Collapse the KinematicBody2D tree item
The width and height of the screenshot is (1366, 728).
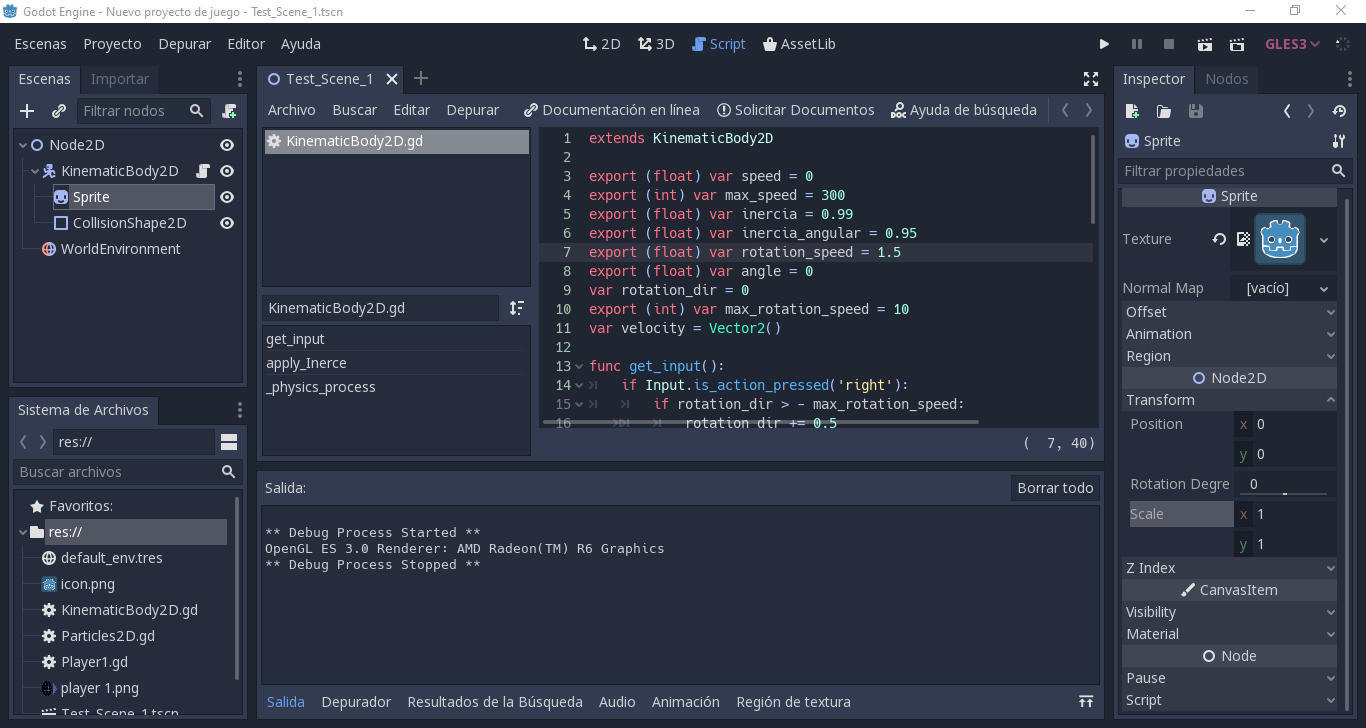click(35, 171)
